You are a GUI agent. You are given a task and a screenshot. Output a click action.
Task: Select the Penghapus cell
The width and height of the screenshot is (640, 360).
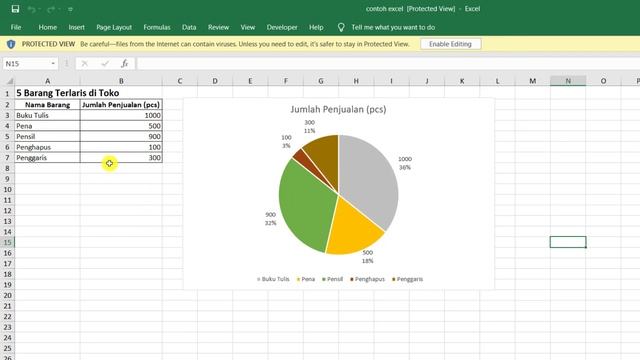point(47,147)
